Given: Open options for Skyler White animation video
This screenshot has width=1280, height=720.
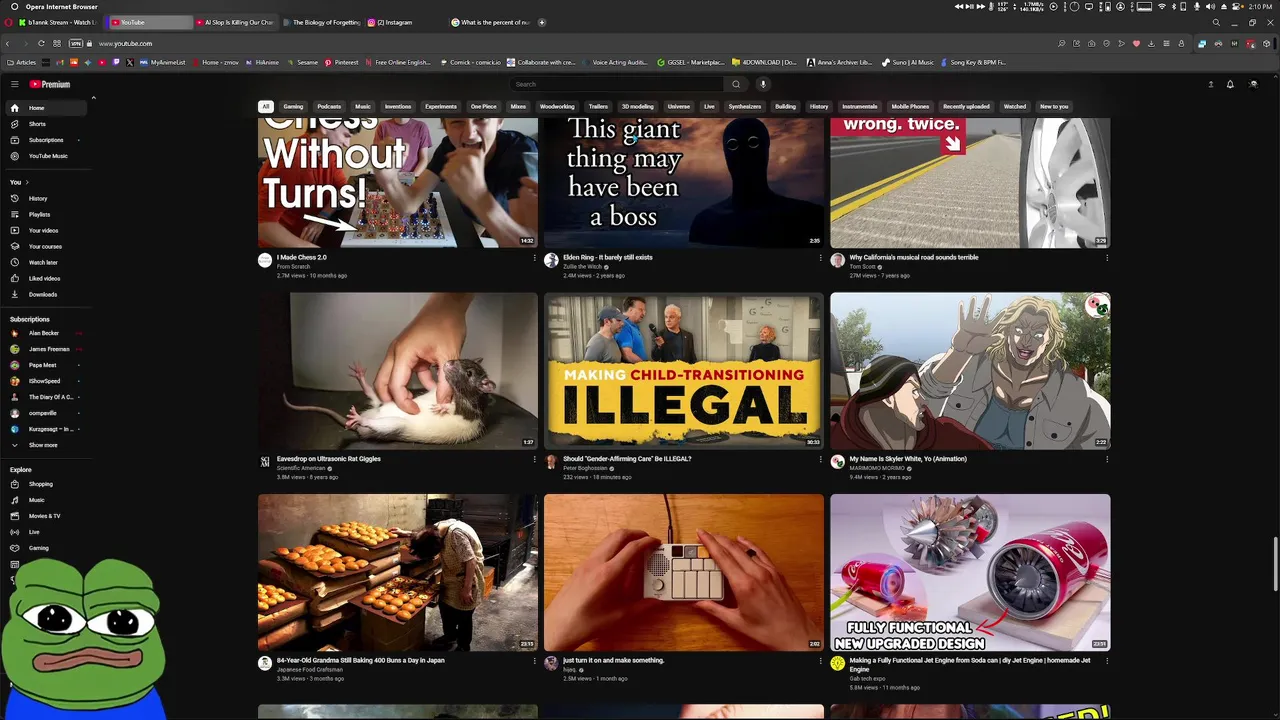Looking at the screenshot, I should tap(1106, 460).
